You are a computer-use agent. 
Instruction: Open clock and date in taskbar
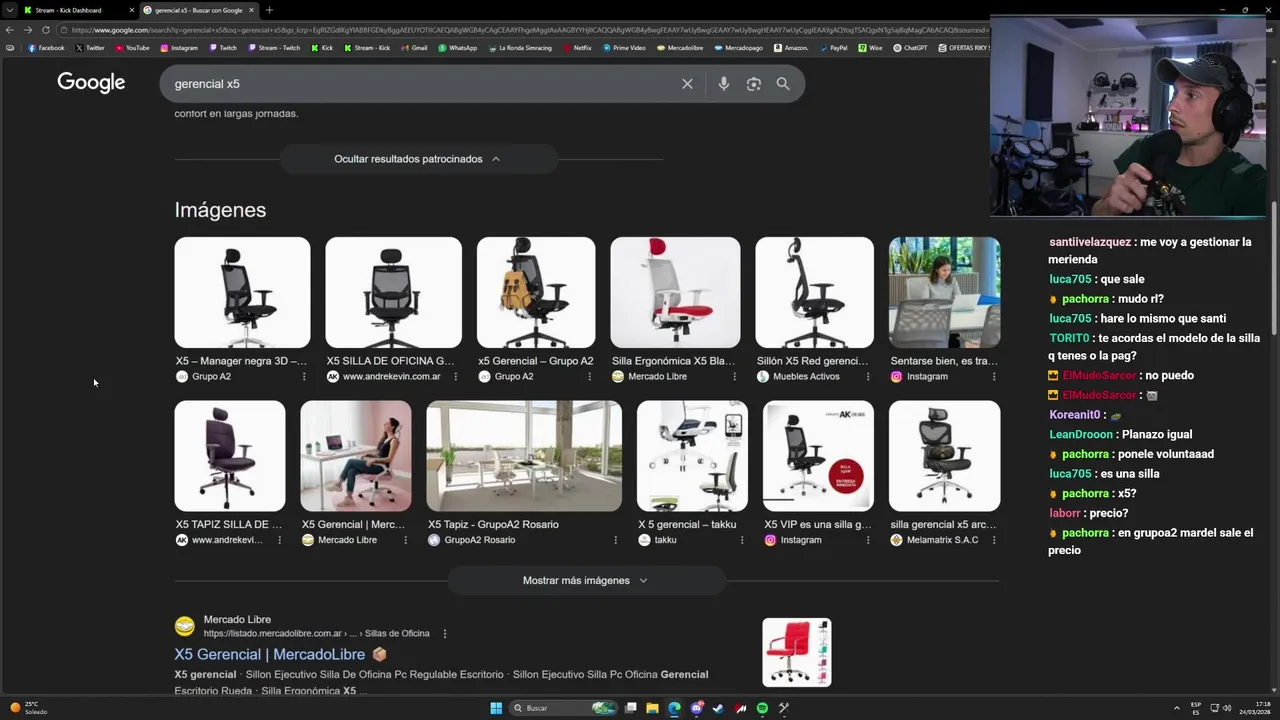pyautogui.click(x=1255, y=708)
